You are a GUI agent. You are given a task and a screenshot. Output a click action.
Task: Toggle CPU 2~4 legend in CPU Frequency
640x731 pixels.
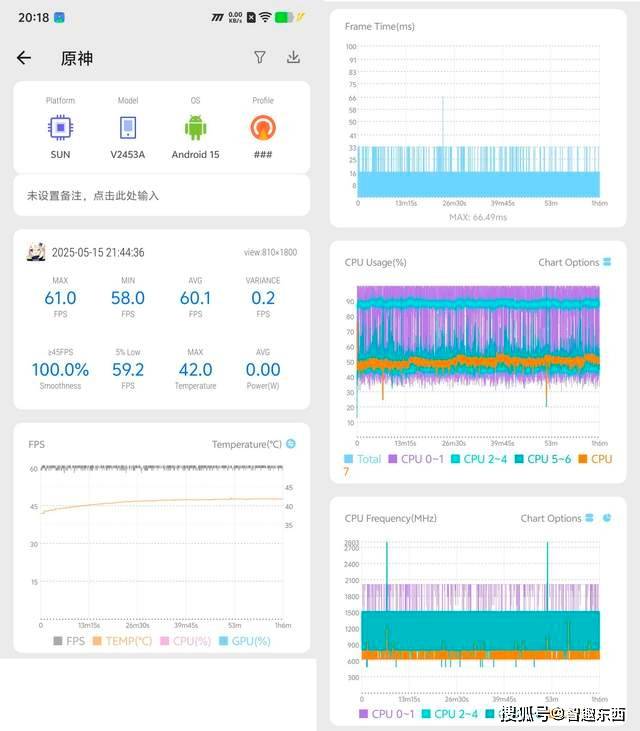(x=449, y=714)
